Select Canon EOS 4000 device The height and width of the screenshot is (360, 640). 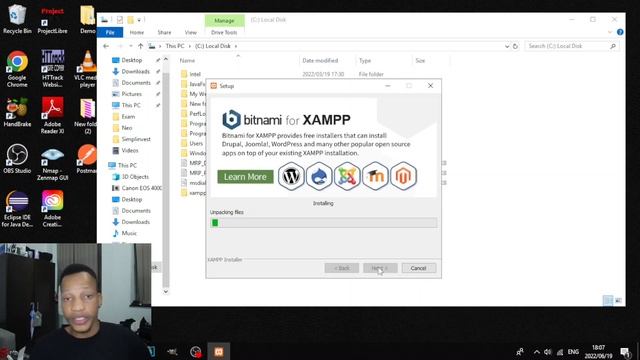click(x=141, y=188)
